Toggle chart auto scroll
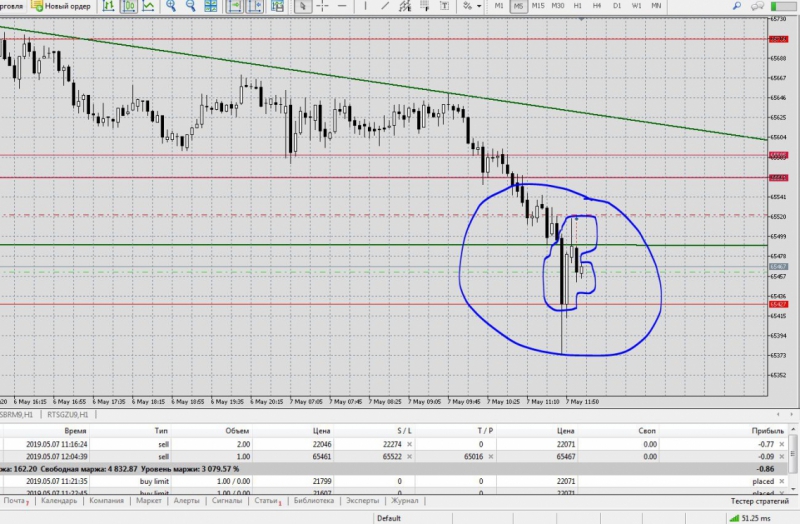Image resolution: width=800 pixels, height=524 pixels. coord(234,6)
